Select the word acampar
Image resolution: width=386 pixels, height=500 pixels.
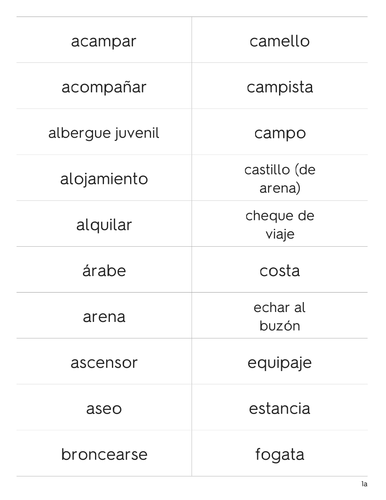(103, 42)
